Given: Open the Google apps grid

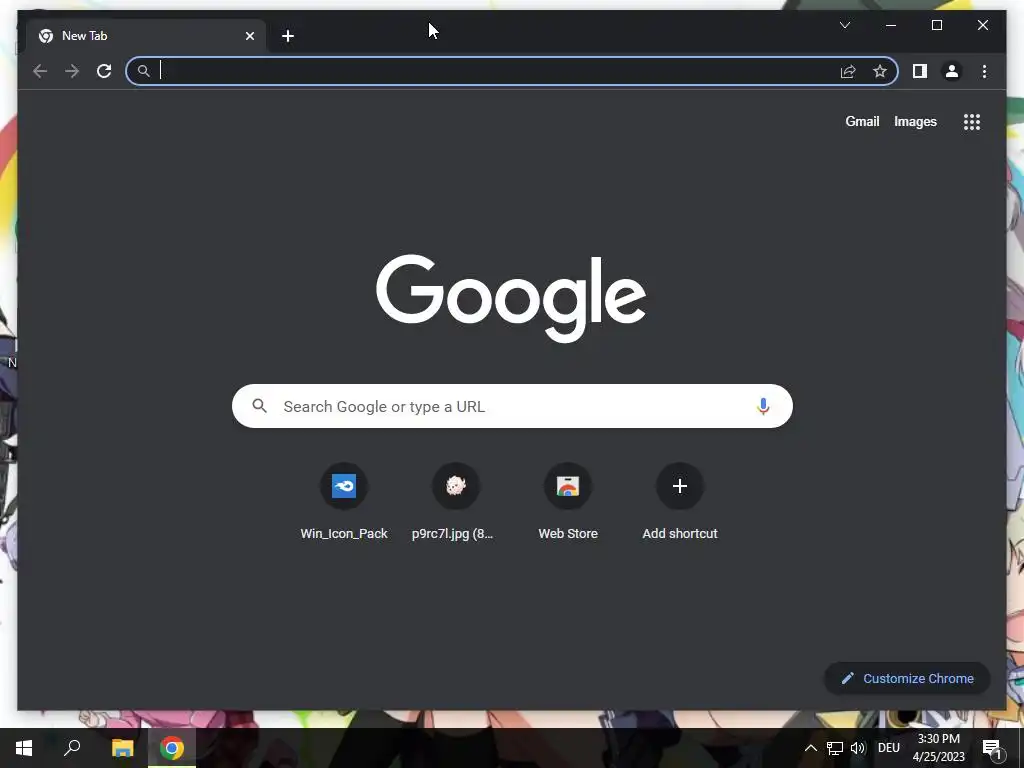Looking at the screenshot, I should [972, 121].
